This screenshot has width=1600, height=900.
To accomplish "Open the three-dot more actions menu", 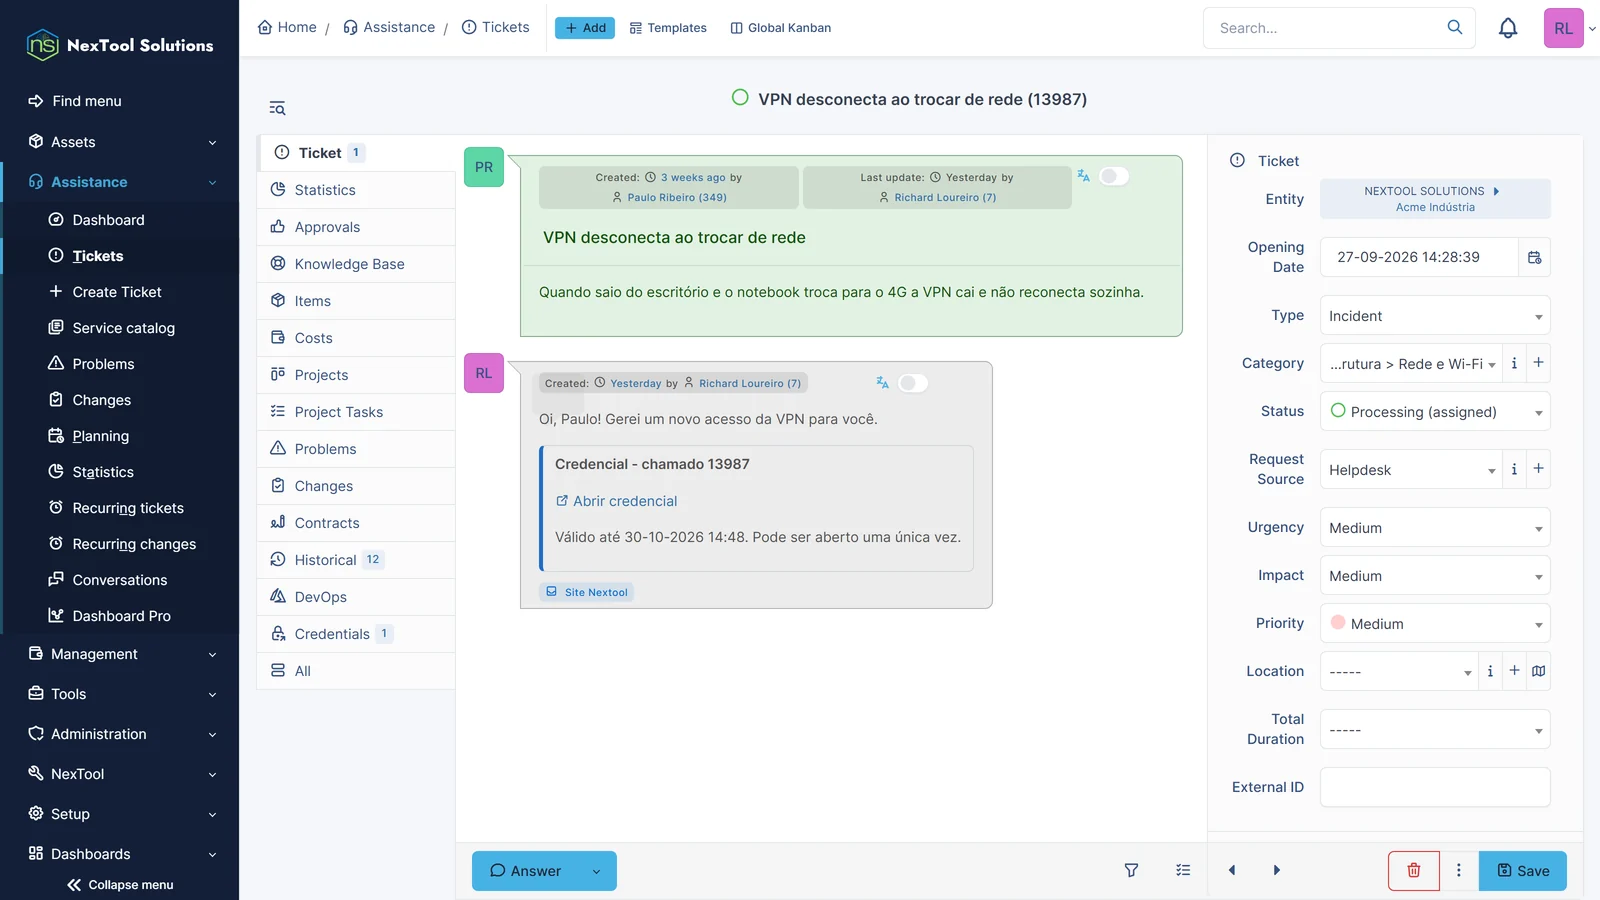I will (x=1459, y=871).
